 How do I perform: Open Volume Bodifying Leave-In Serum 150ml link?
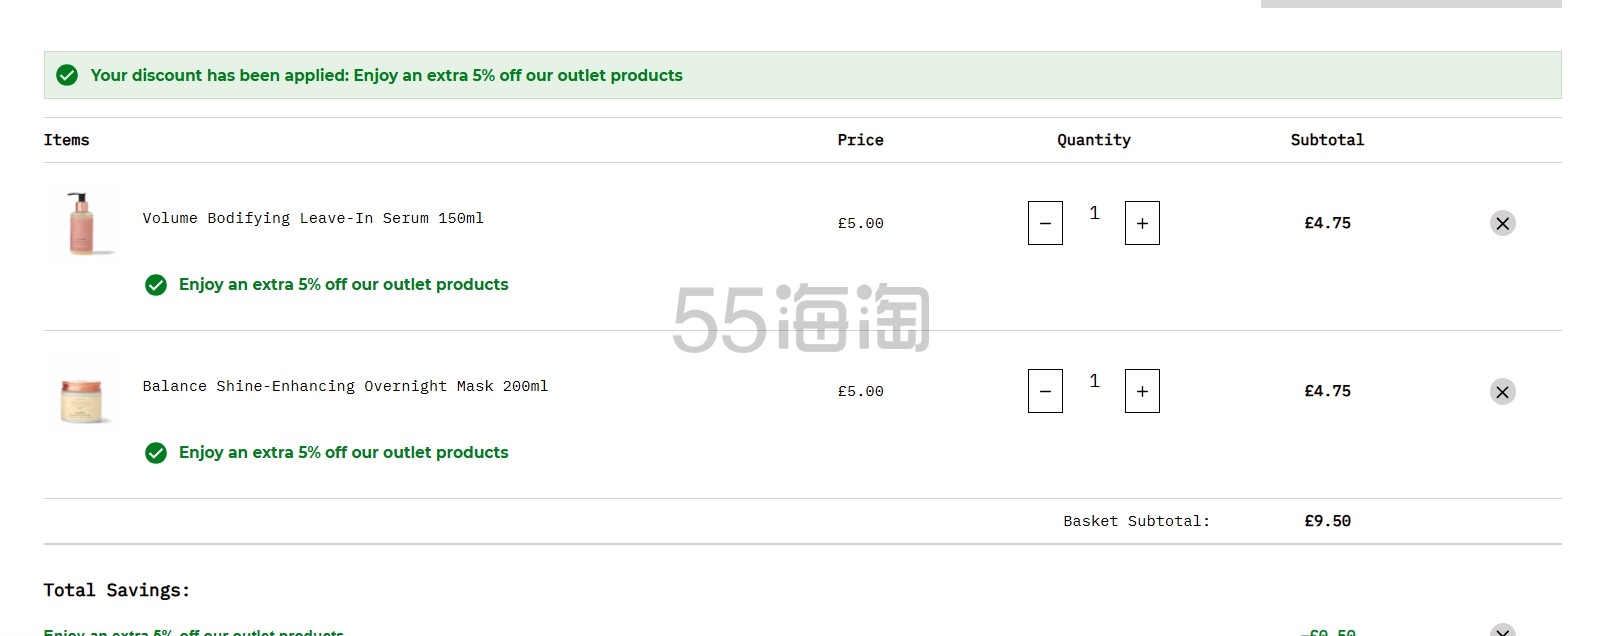[x=313, y=218]
